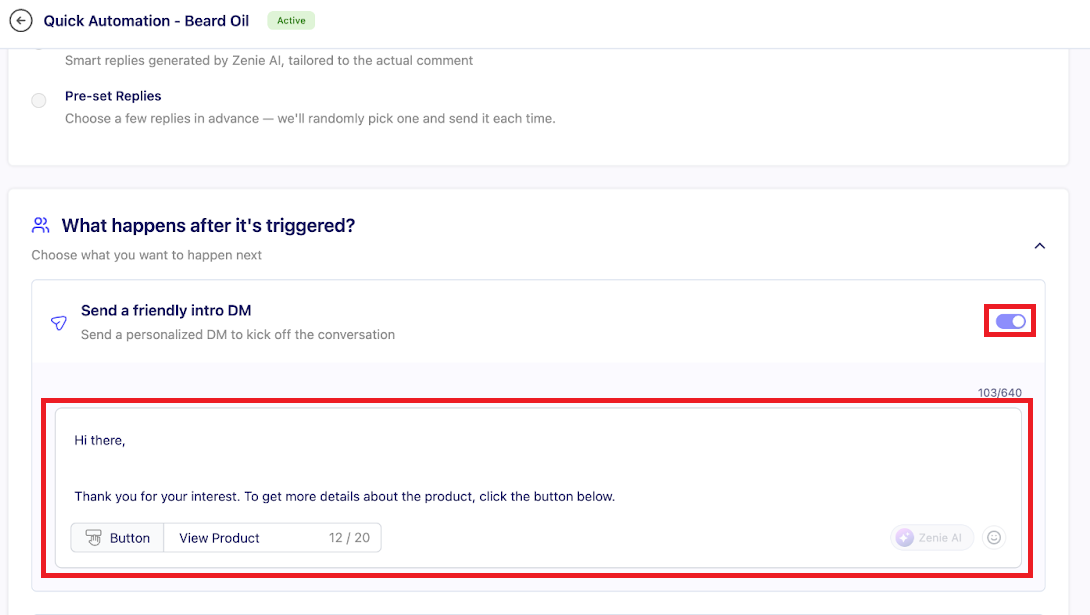Click the people icon beside the section heading

pyautogui.click(x=41, y=225)
